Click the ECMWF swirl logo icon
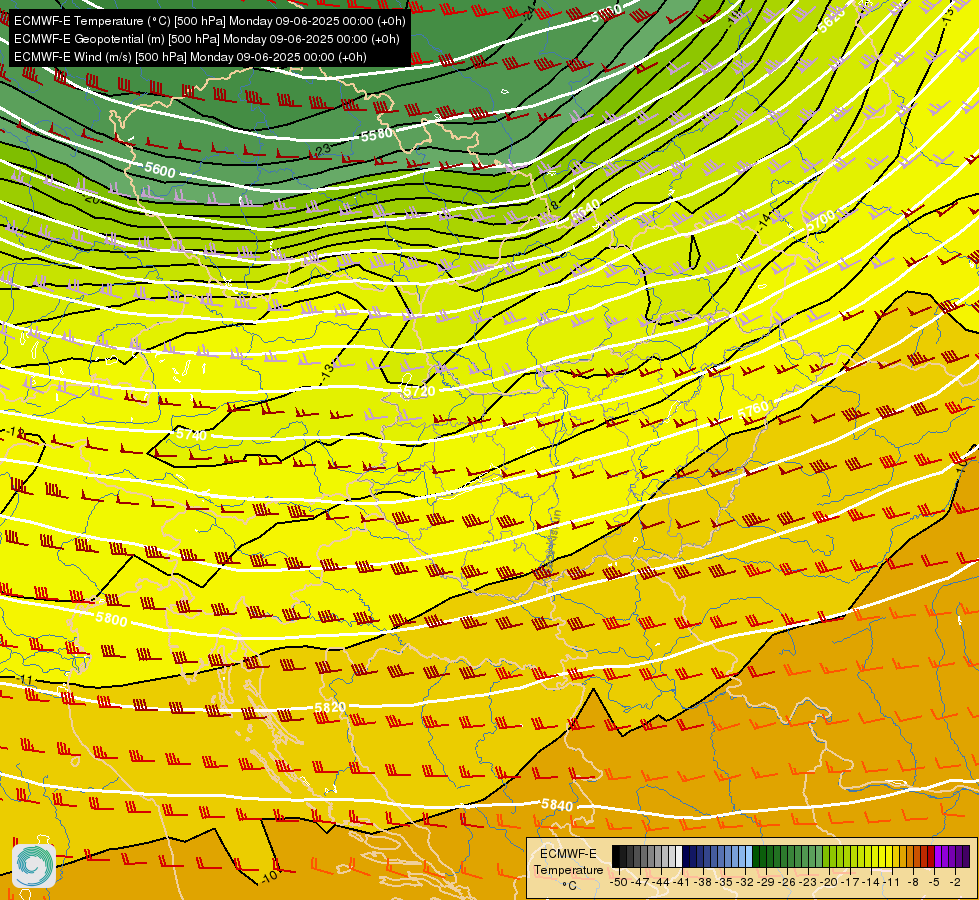The image size is (979, 900). coord(34,866)
